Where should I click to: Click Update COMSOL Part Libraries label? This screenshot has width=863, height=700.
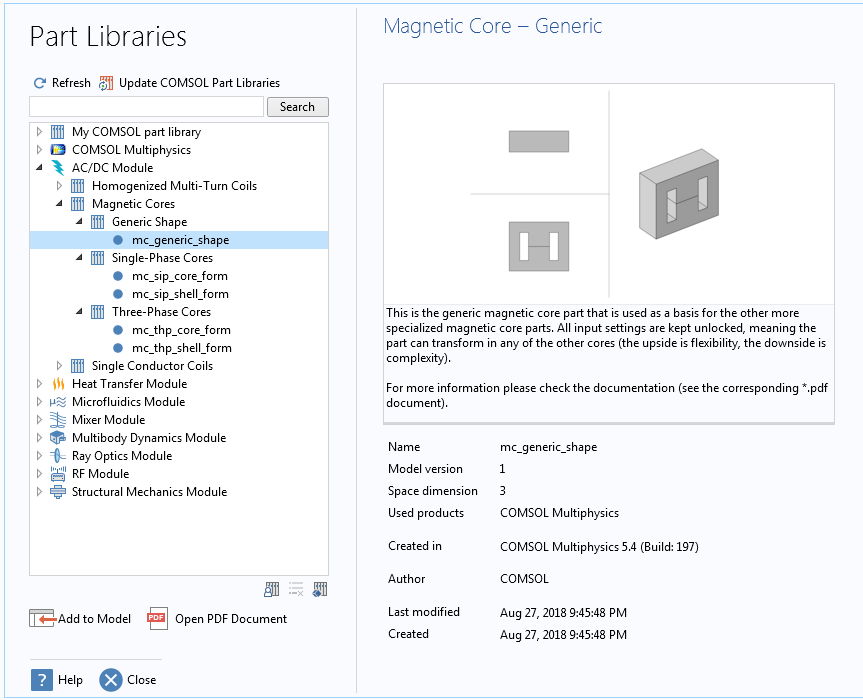(x=199, y=83)
